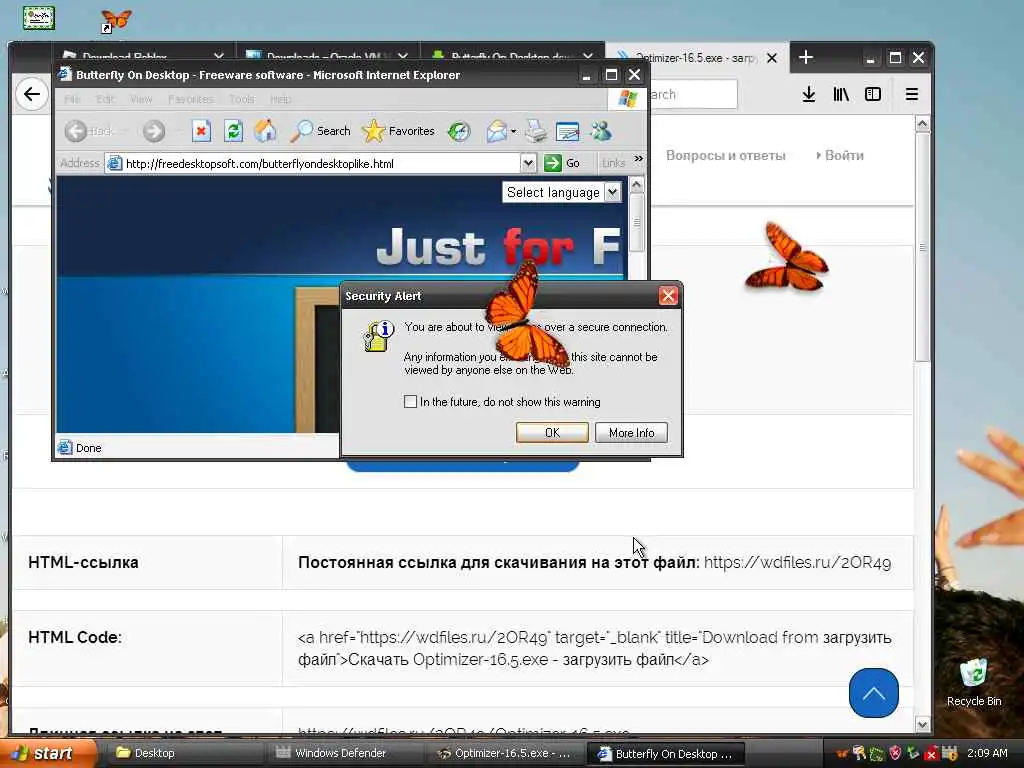Open Favorites in Internet Explorer toolbar

coord(398,131)
